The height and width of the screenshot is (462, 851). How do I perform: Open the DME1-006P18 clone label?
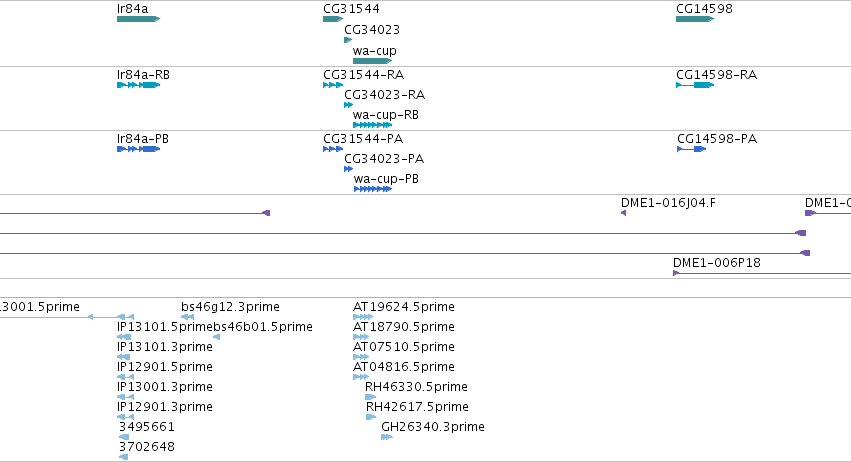click(716, 263)
